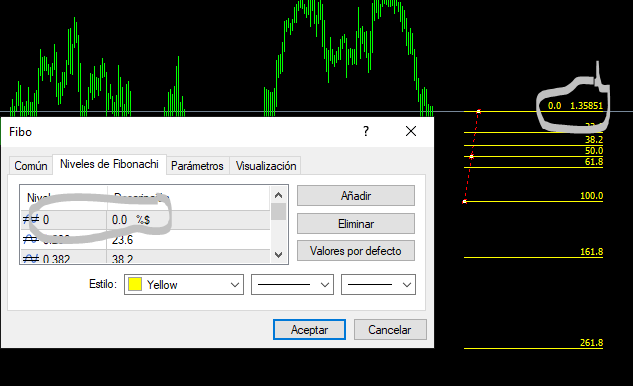Viewport: 633px width, 386px height.
Task: Open the line width dropdown
Action: (378, 285)
